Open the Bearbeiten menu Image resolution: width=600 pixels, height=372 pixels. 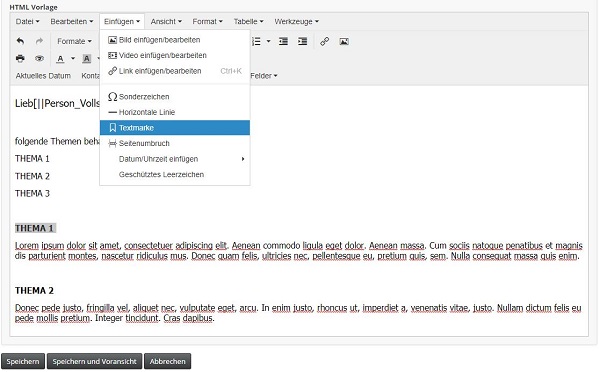pyautogui.click(x=72, y=21)
